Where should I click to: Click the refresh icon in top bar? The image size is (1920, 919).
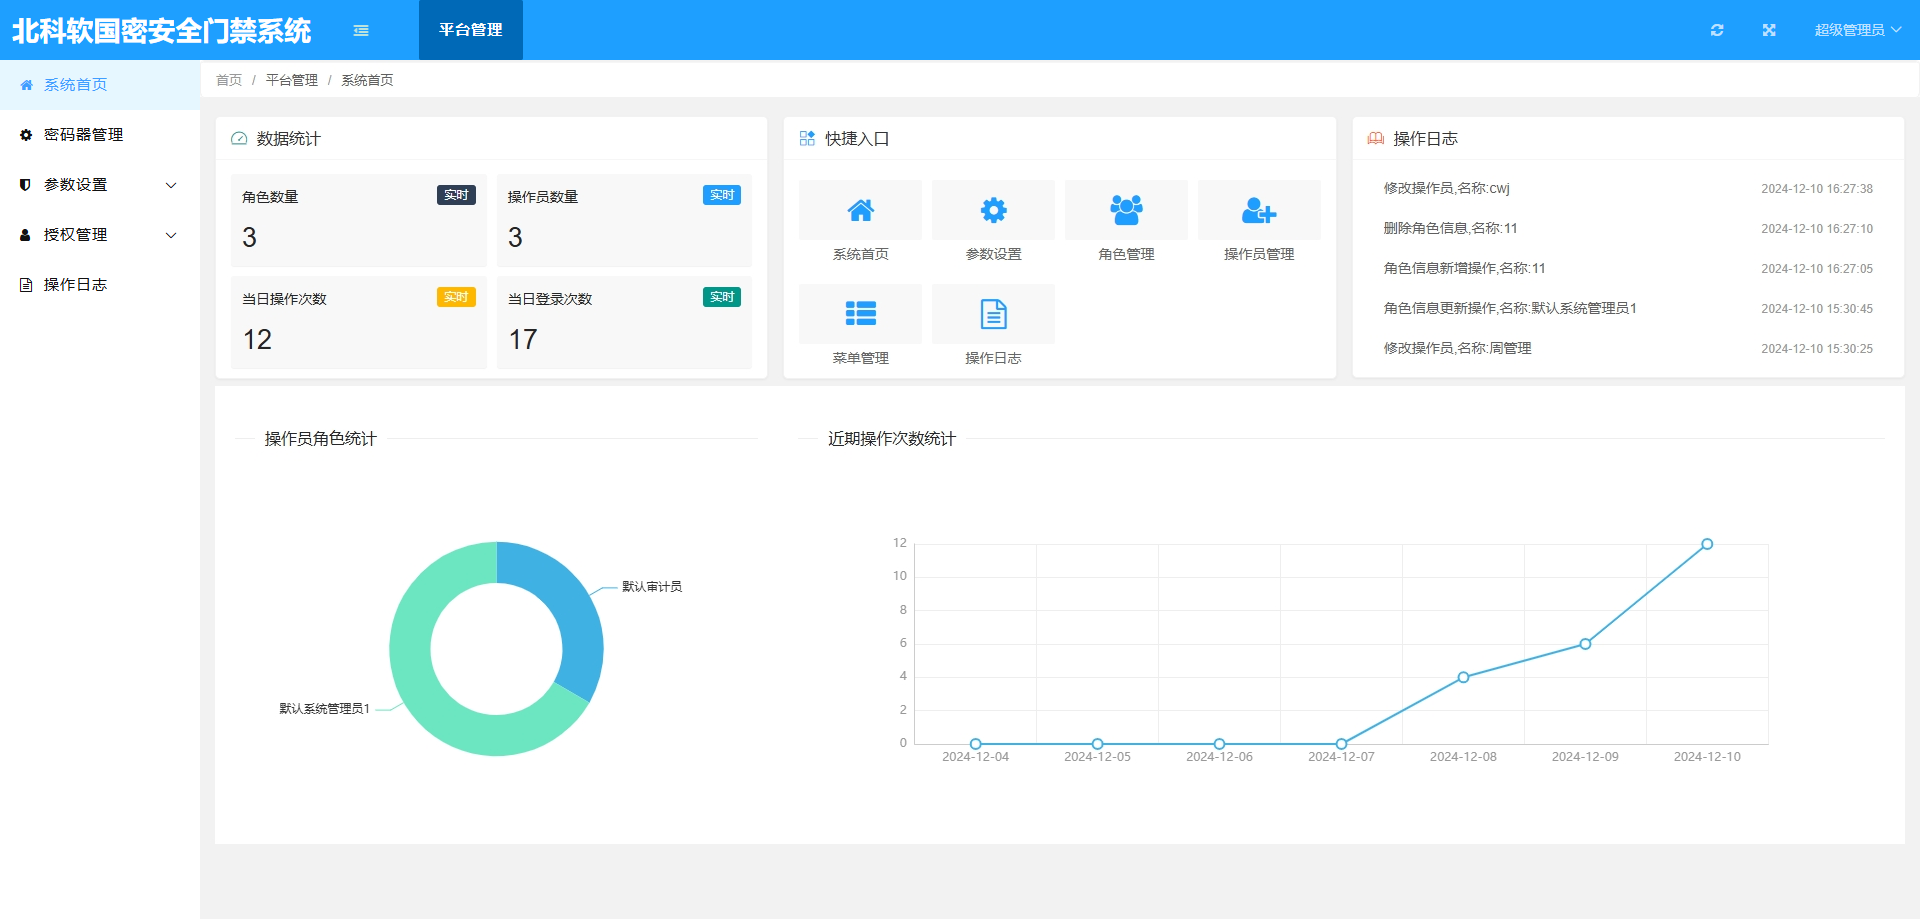(1717, 30)
